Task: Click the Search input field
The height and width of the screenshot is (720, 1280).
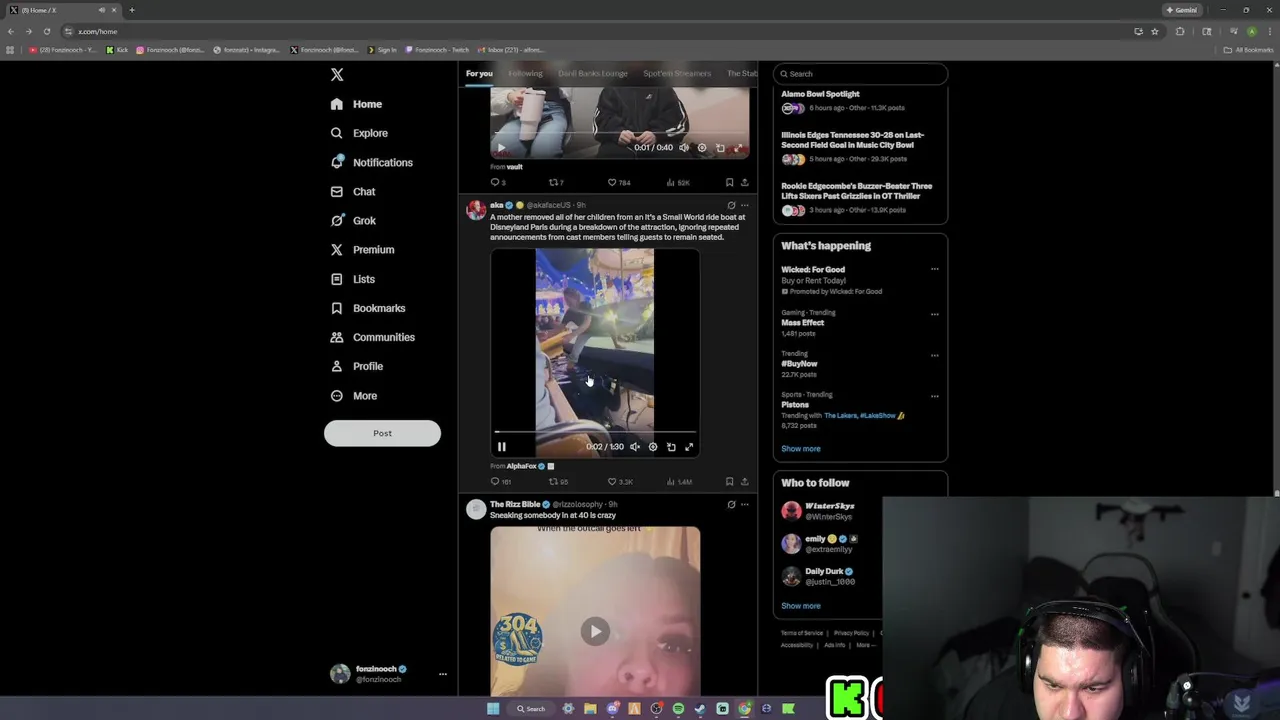Action: point(860,74)
